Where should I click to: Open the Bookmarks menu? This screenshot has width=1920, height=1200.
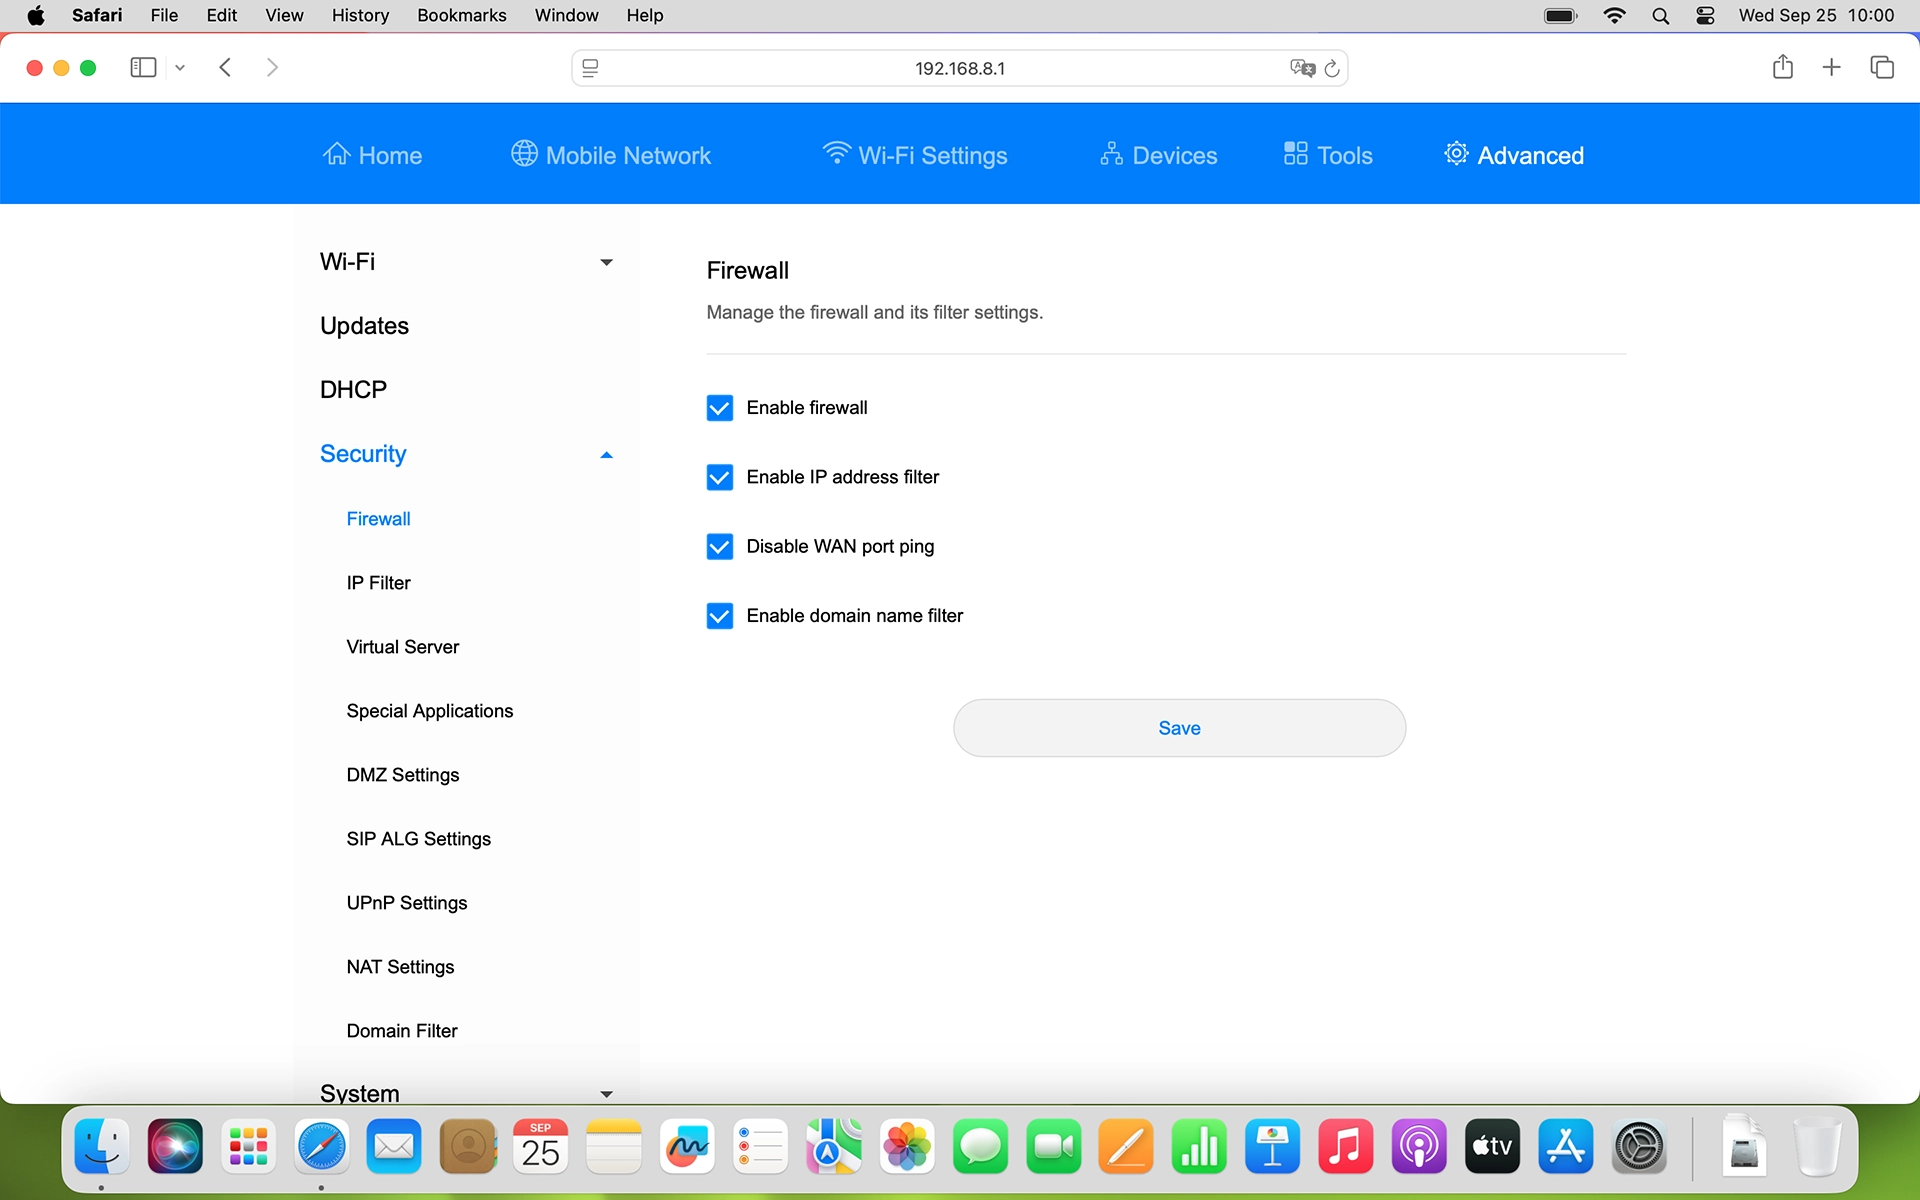point(461,15)
